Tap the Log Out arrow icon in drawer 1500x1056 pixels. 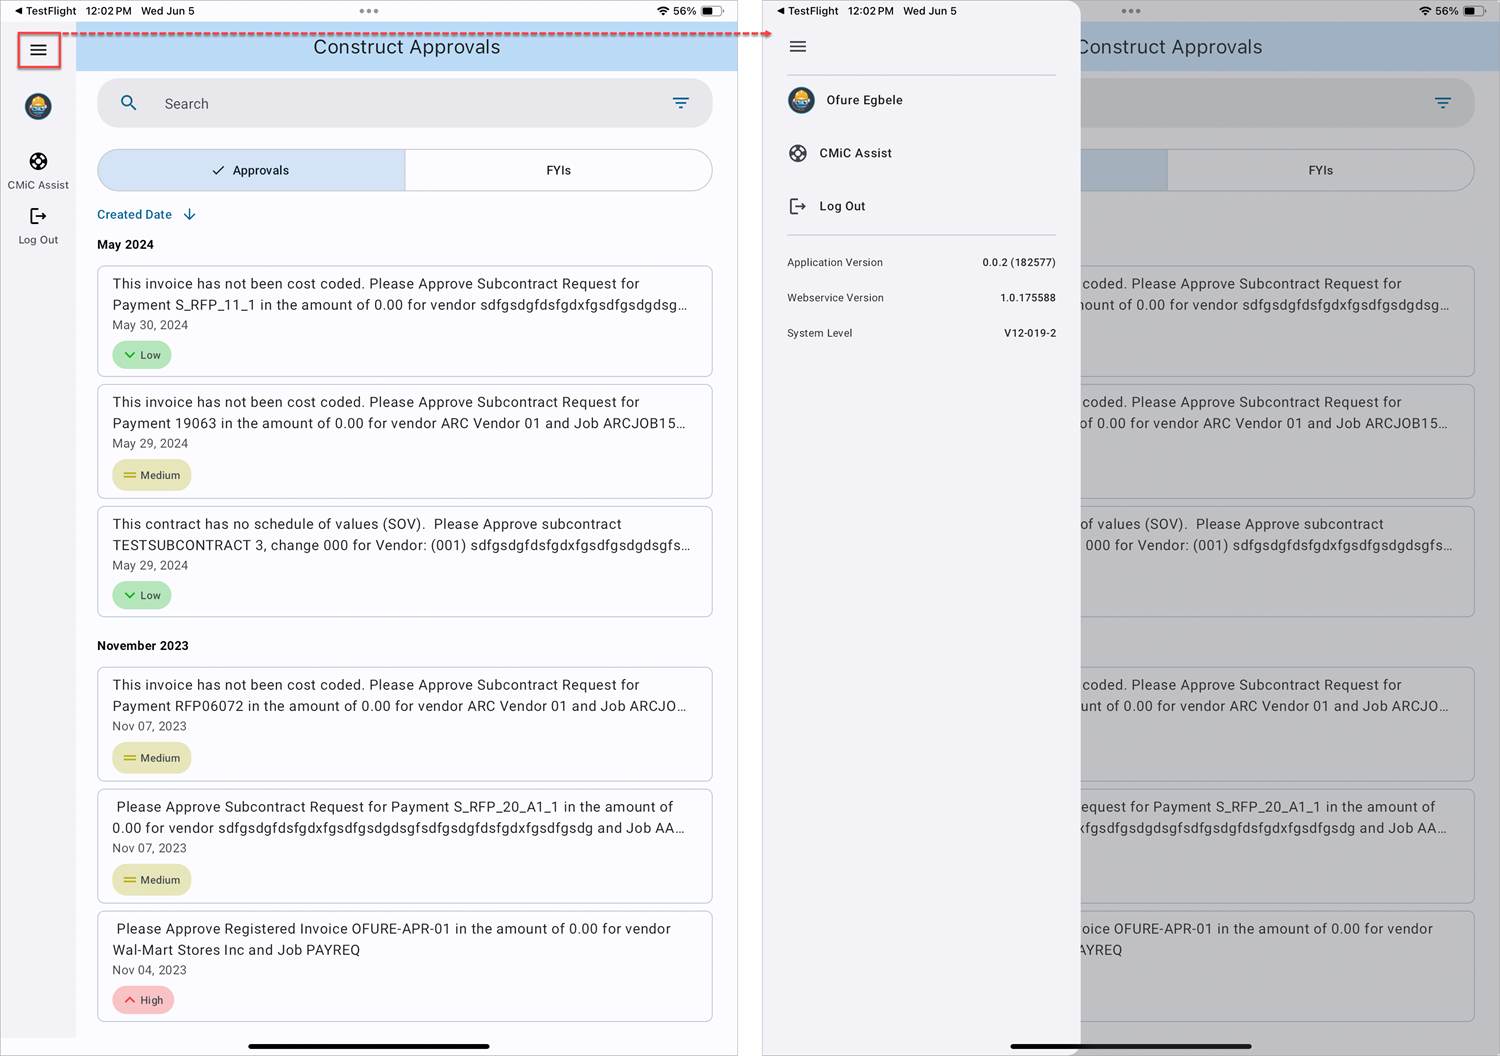point(798,206)
